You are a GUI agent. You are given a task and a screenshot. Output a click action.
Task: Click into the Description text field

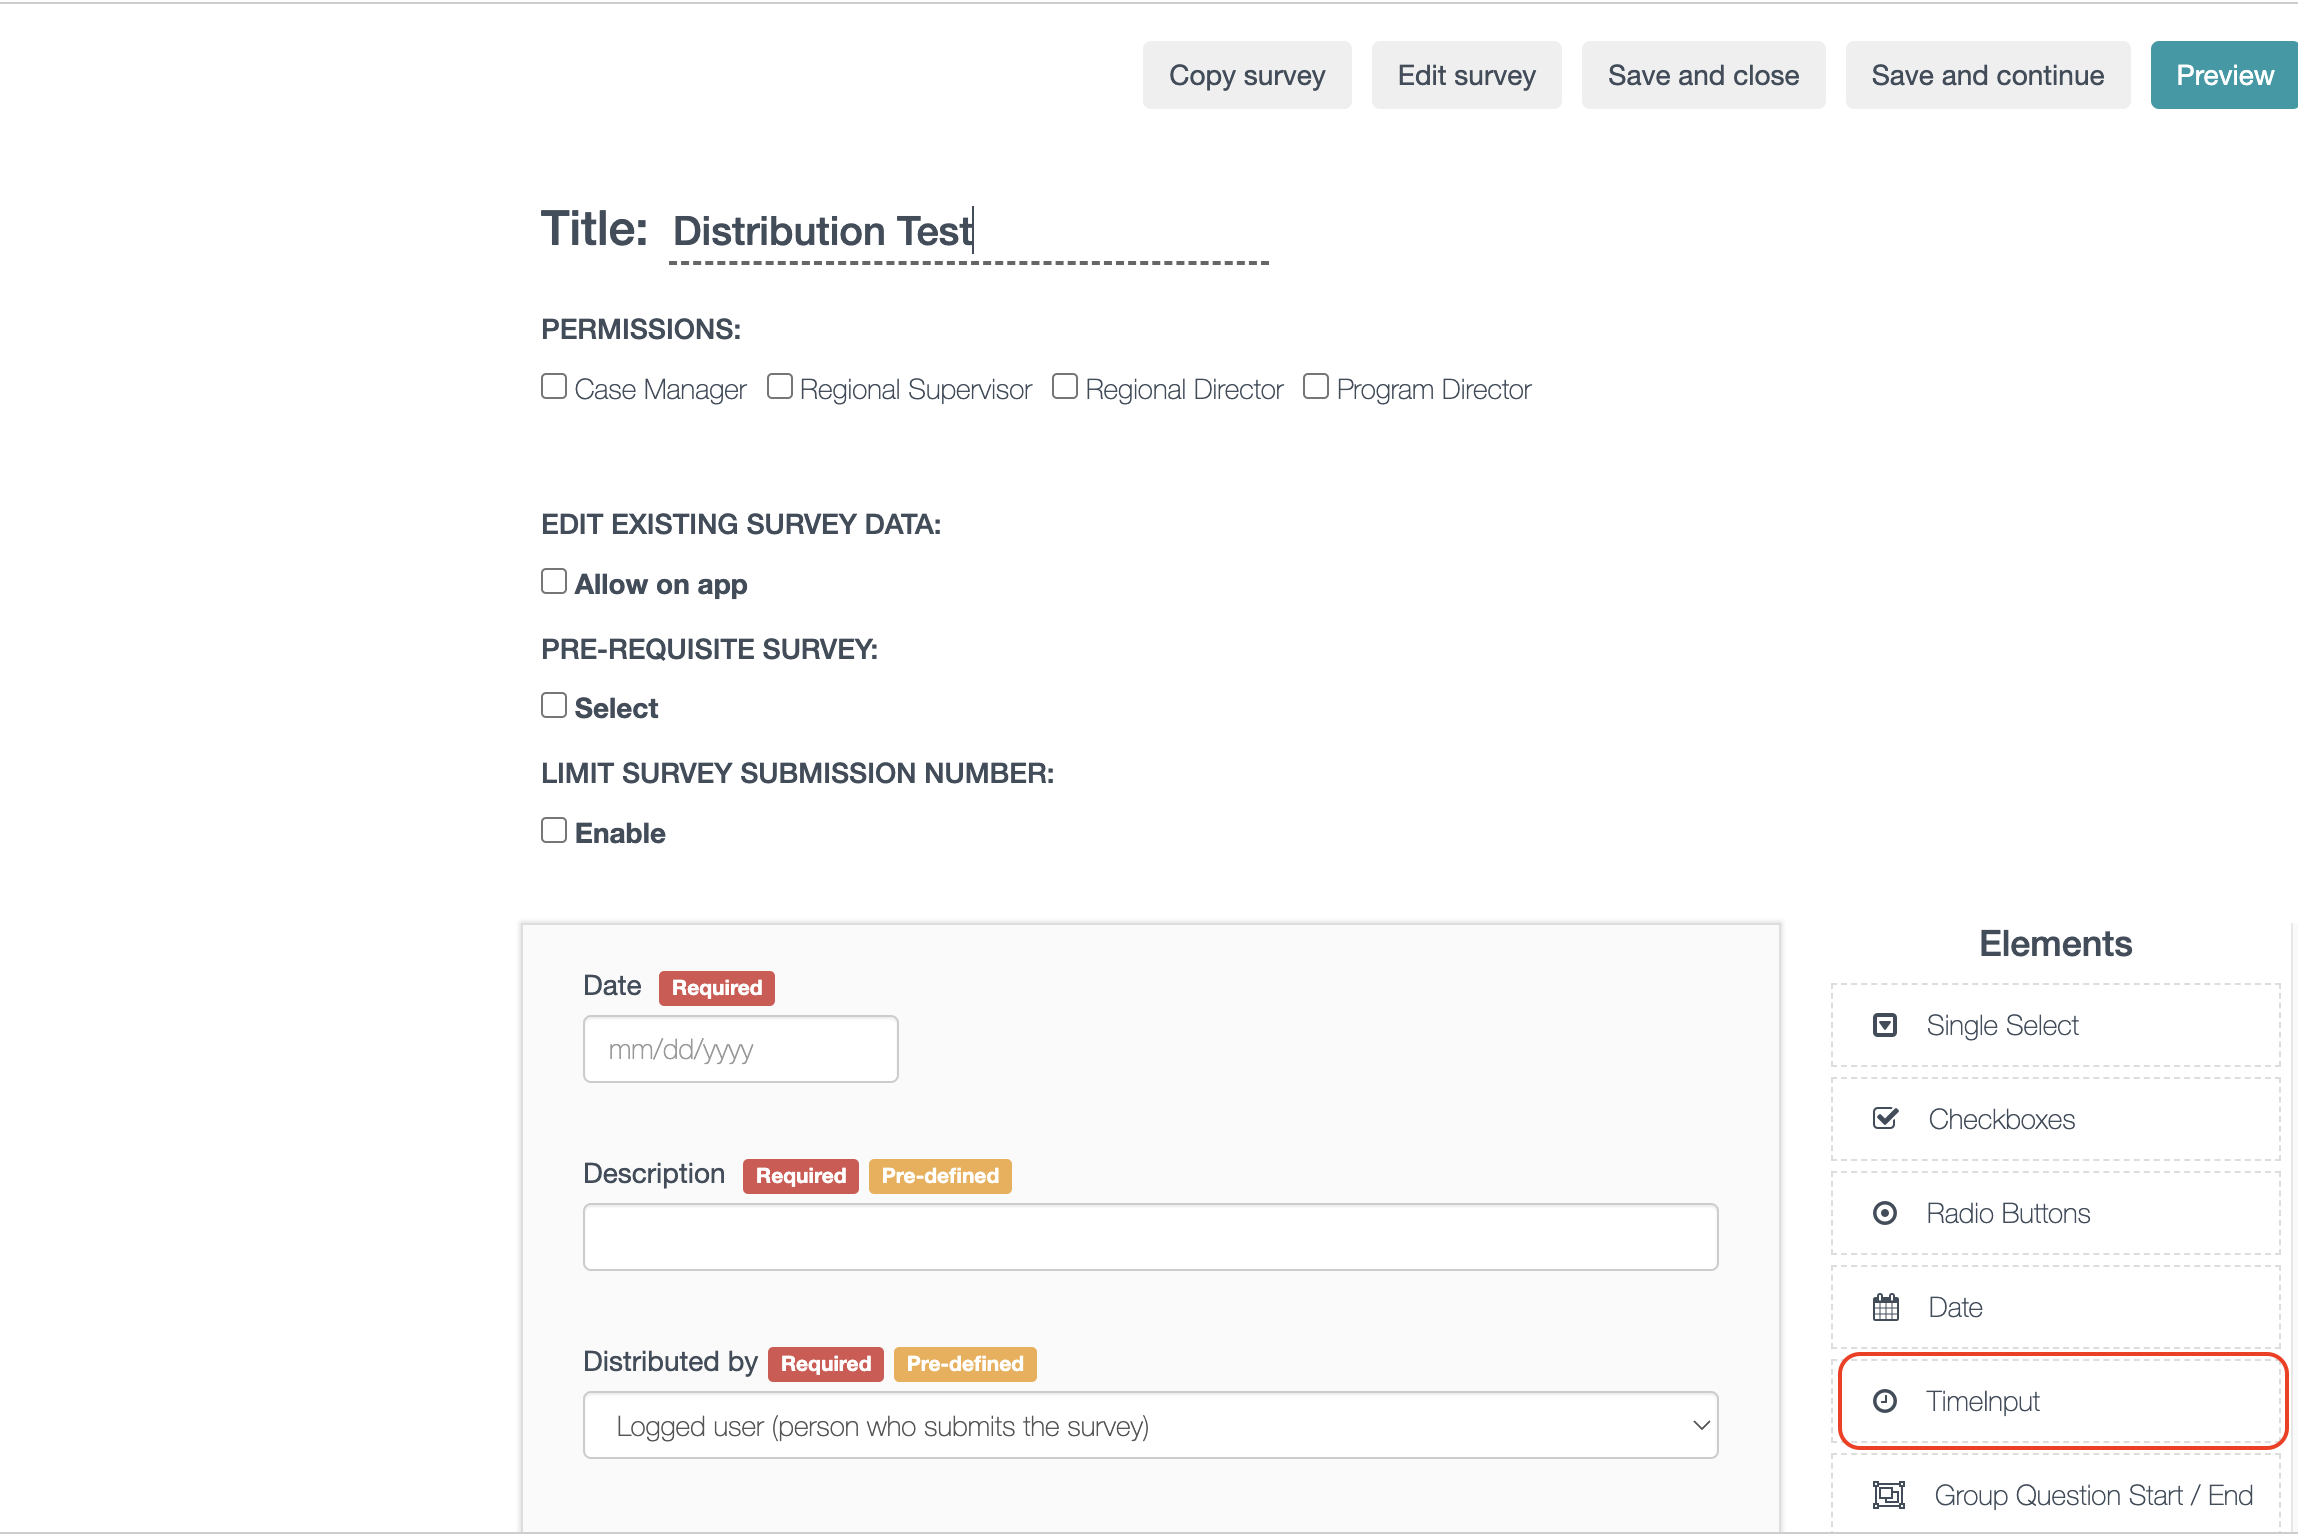[x=1150, y=1237]
